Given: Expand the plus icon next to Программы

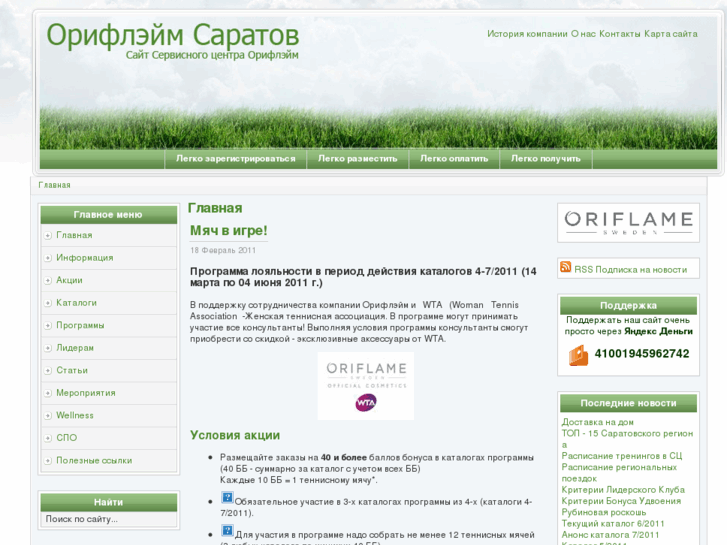Looking at the screenshot, I should [48, 326].
